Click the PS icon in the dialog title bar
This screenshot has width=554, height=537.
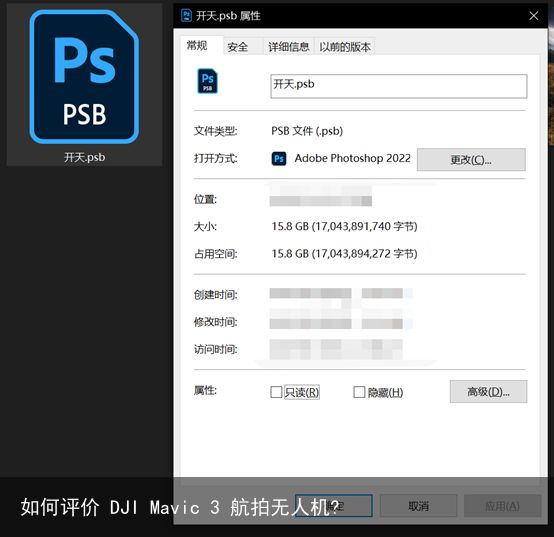click(186, 16)
